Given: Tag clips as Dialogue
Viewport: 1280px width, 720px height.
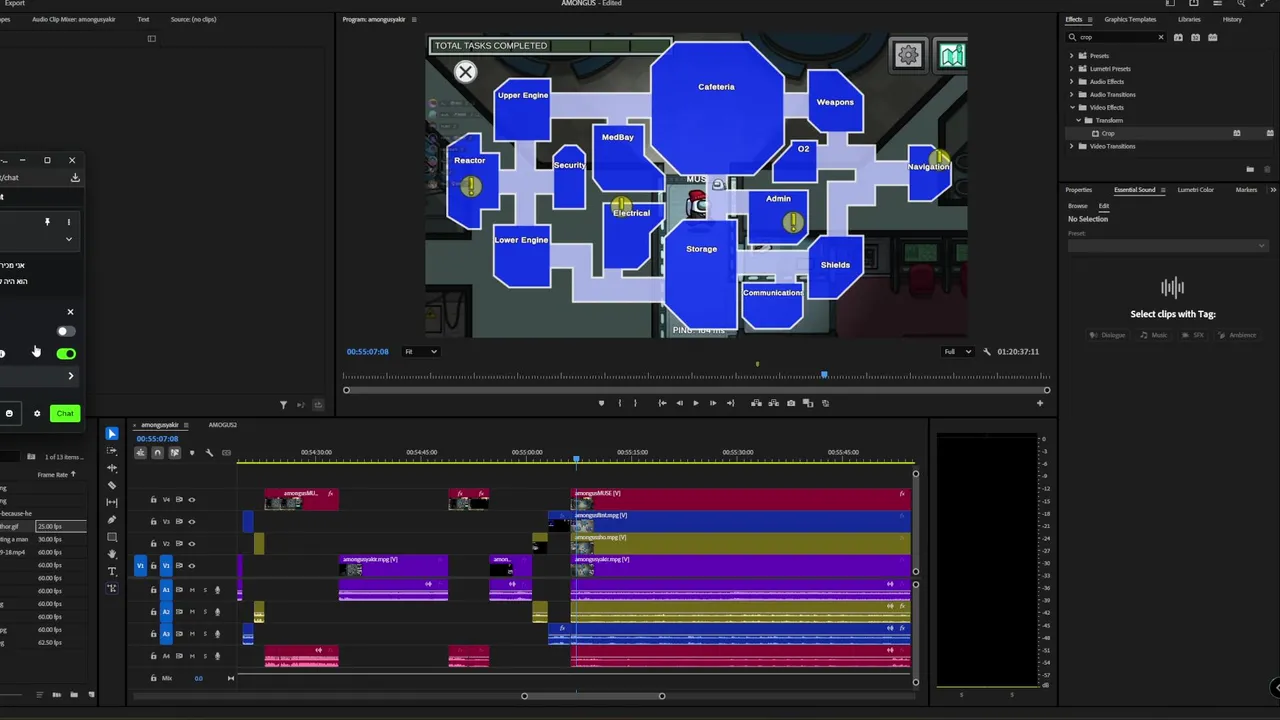Looking at the screenshot, I should 1108,335.
